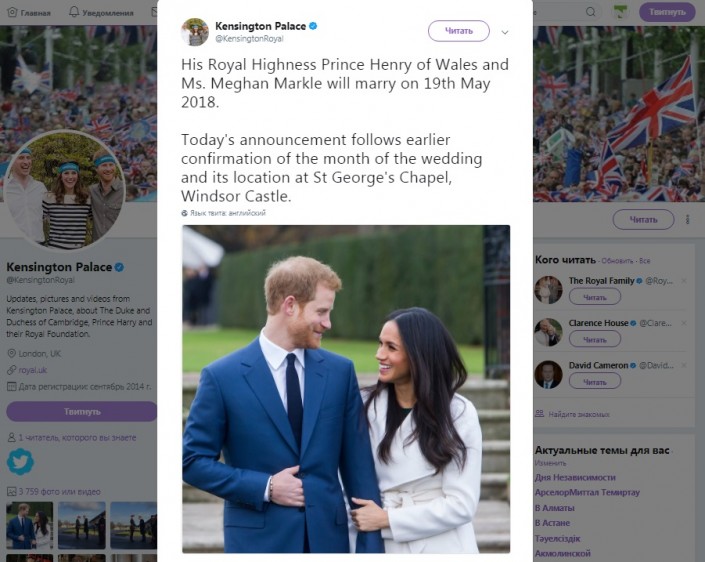
Task: Follow David Cameron via Читать button
Action: 594,381
